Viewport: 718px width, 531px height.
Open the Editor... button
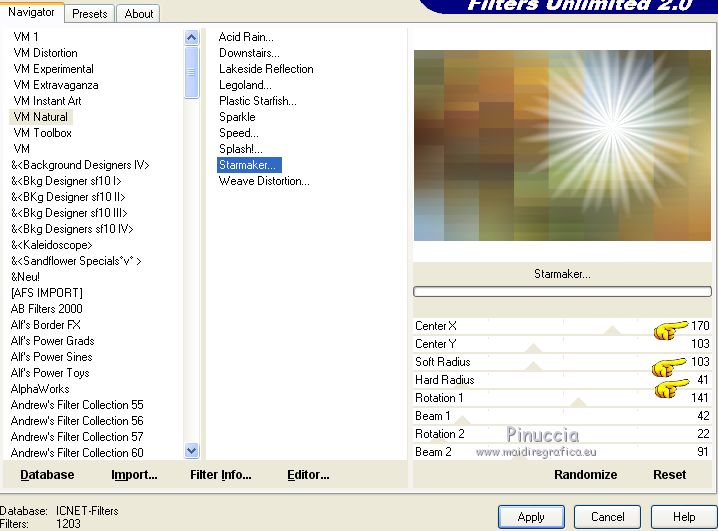click(308, 475)
